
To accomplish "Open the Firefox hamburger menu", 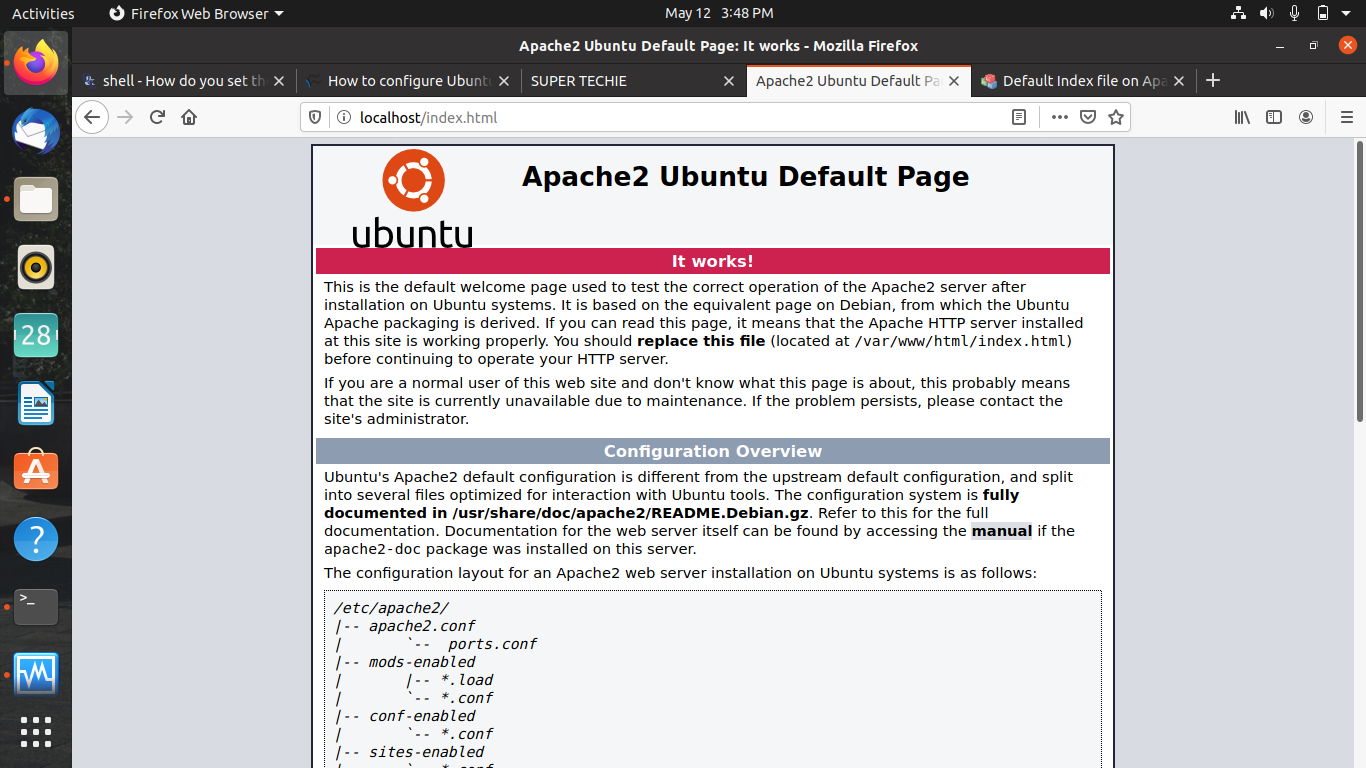I will tap(1346, 117).
